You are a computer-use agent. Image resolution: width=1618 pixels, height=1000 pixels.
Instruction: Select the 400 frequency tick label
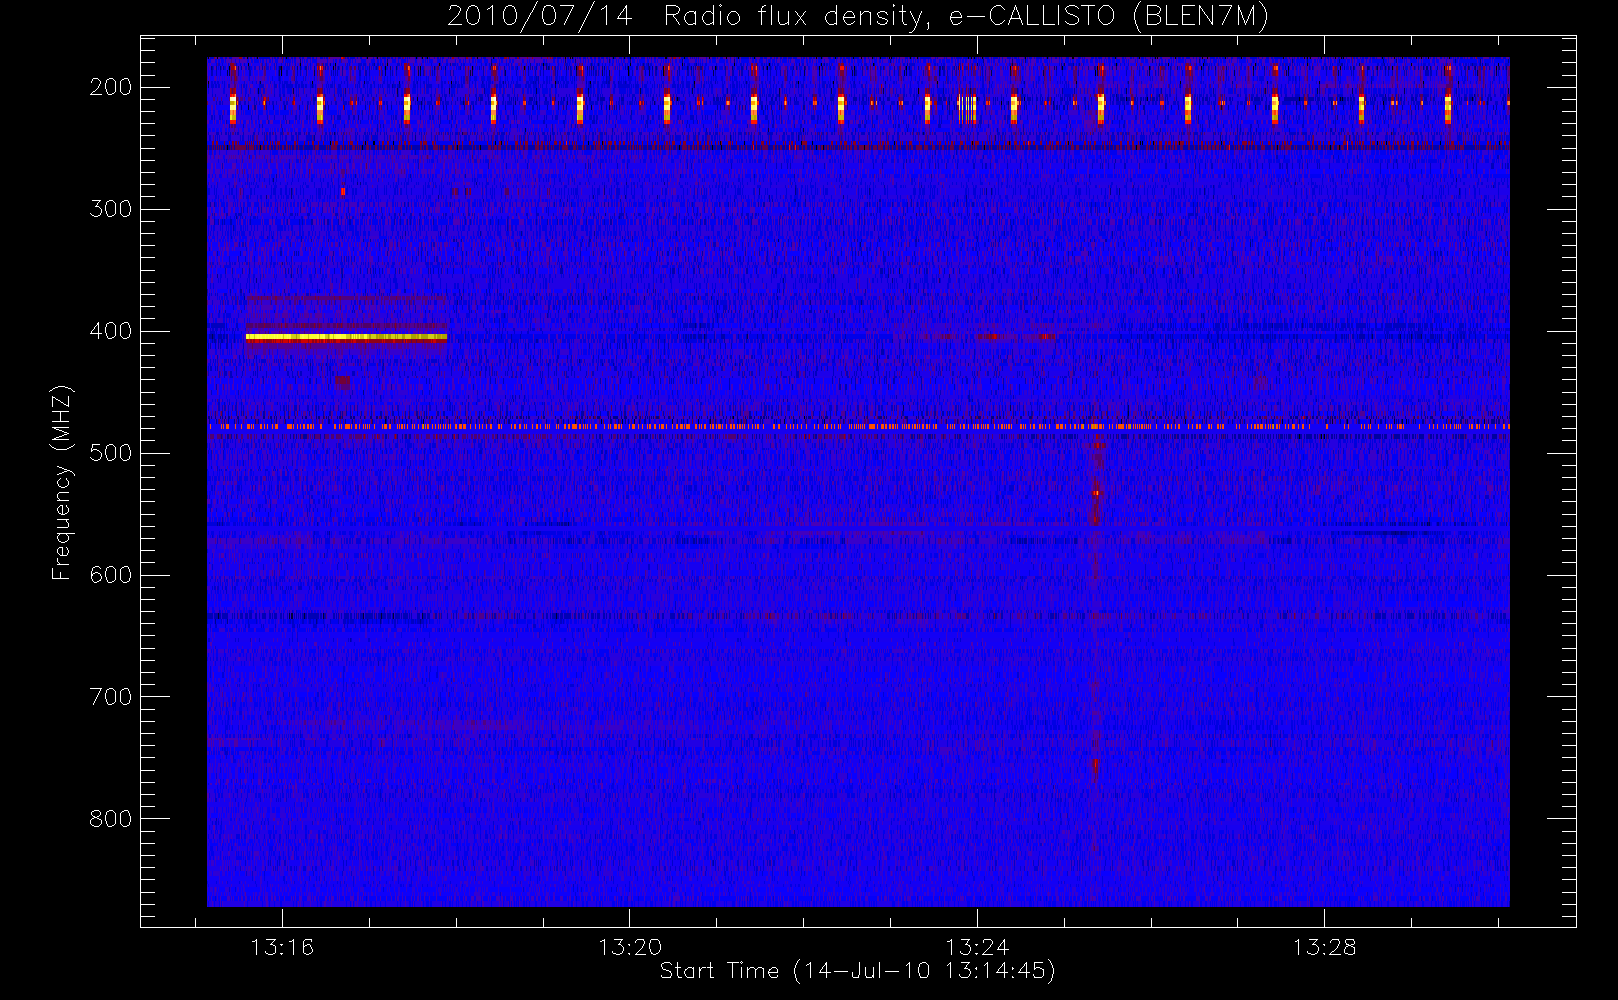[x=111, y=331]
